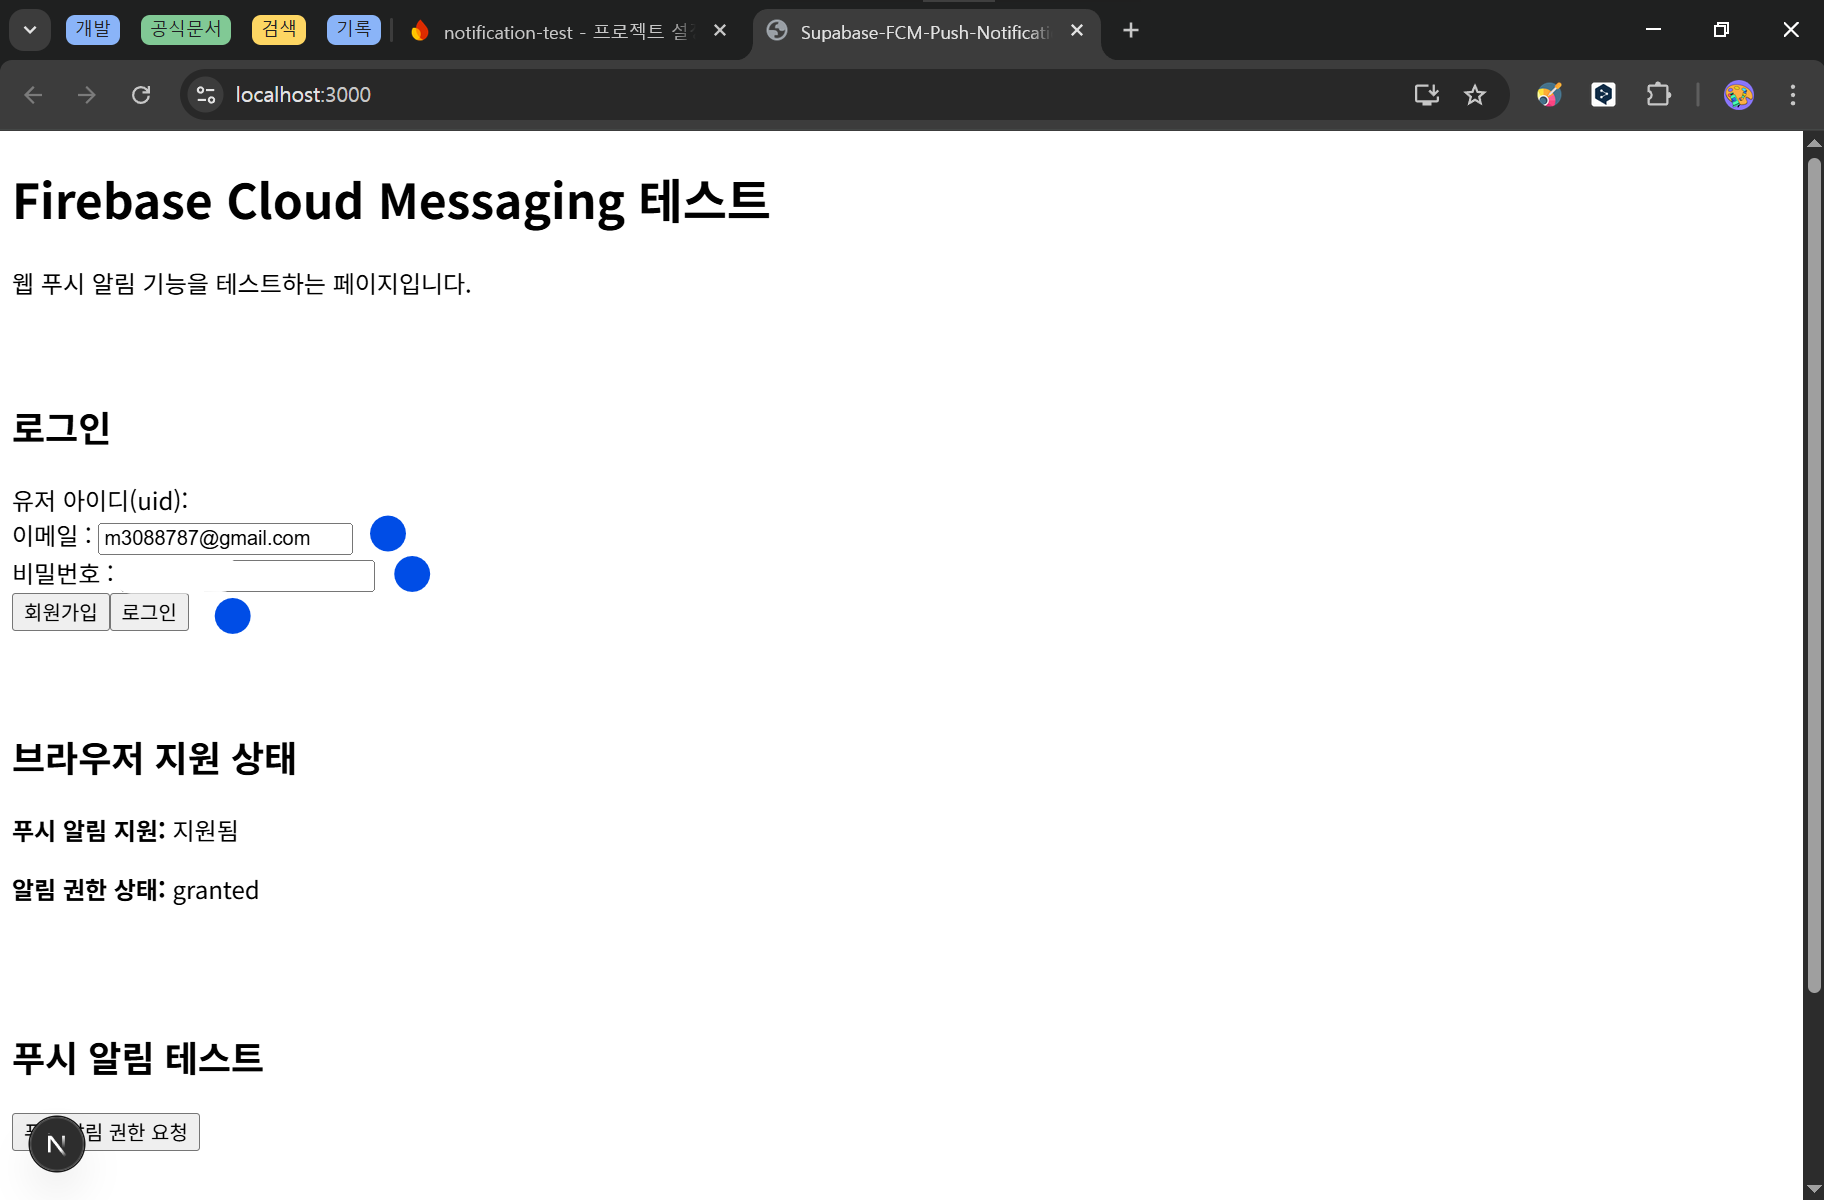Screen dimensions: 1824x1200
Task: Close the Supabase-FCM-Push-Notification tab
Action: coord(1077,30)
